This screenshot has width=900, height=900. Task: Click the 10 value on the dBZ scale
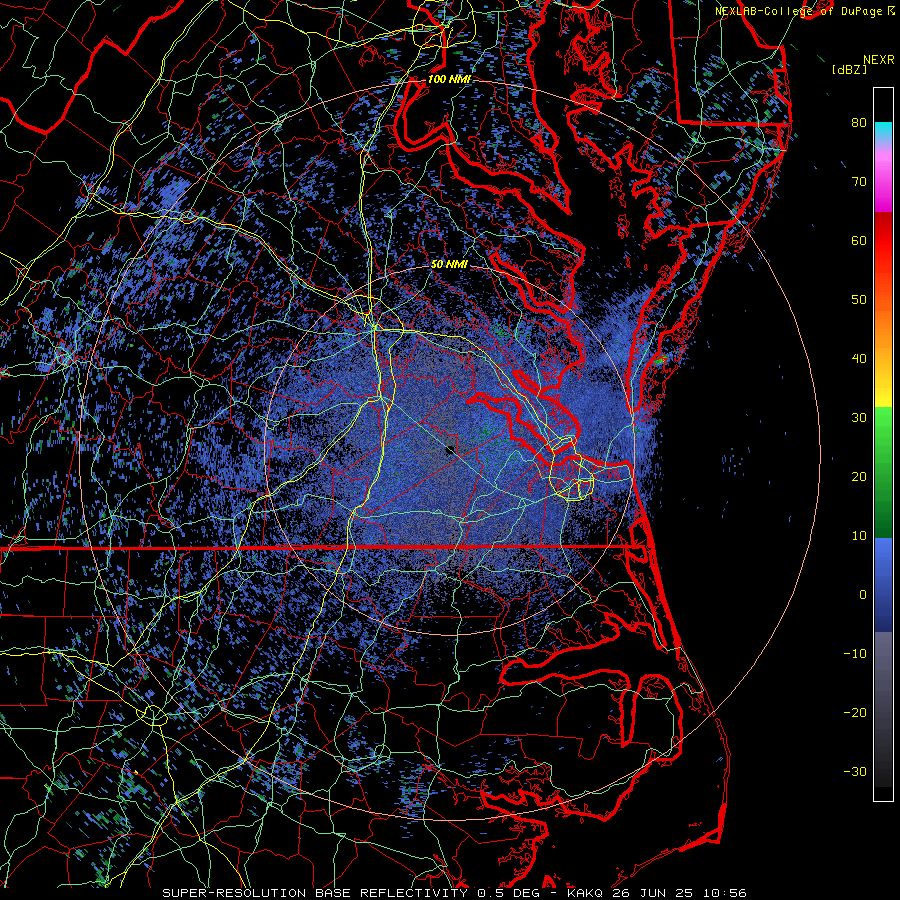point(859,536)
